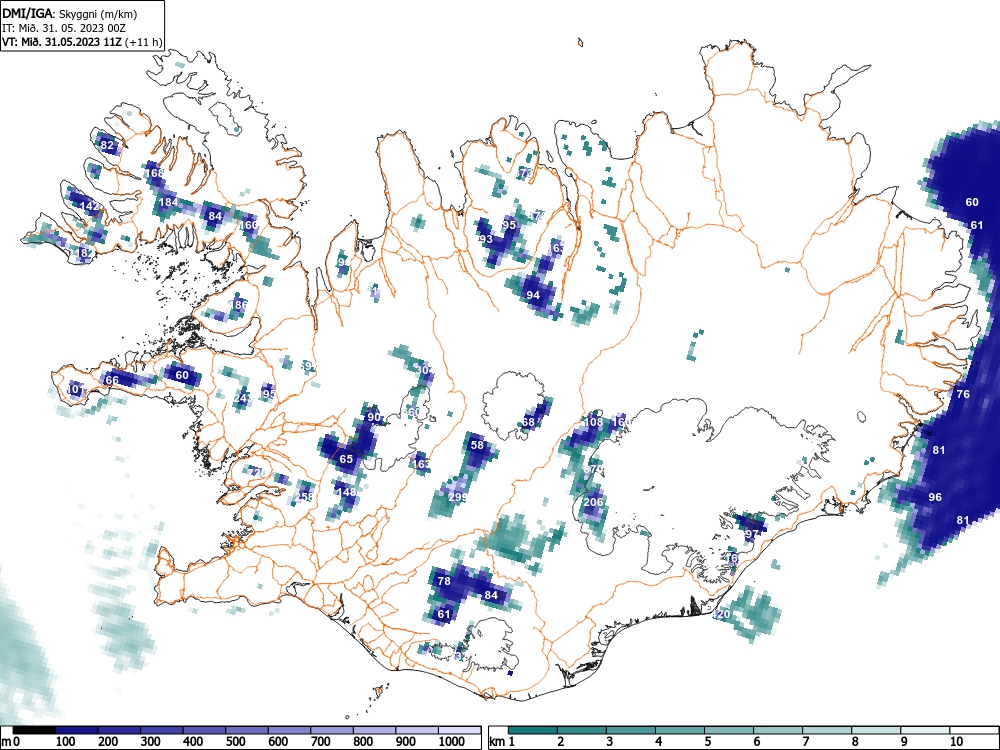Click the VT: Mið. 31.05.2023 11Z valid time
1000x750 pixels.
pos(63,42)
